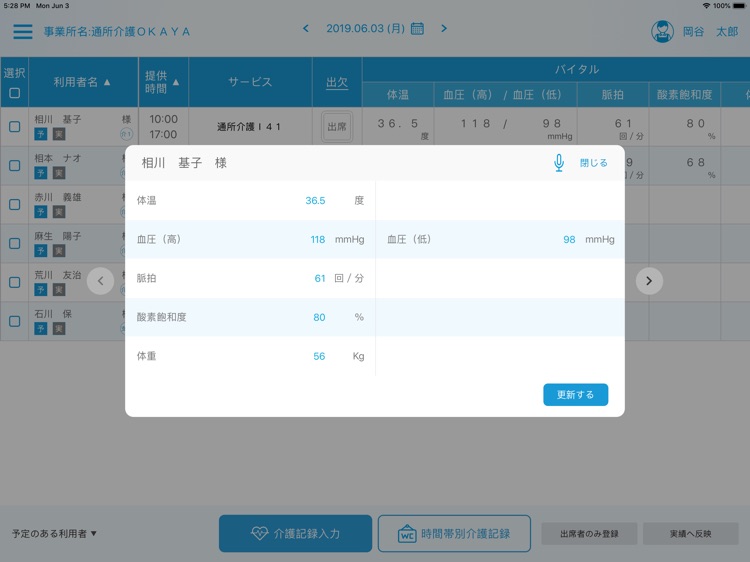Edit 酸素飽和度 value 80

click(319, 317)
